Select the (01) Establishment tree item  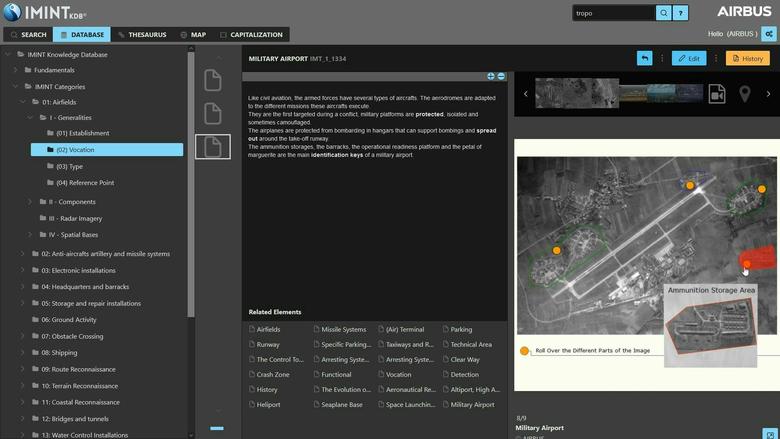point(78,133)
